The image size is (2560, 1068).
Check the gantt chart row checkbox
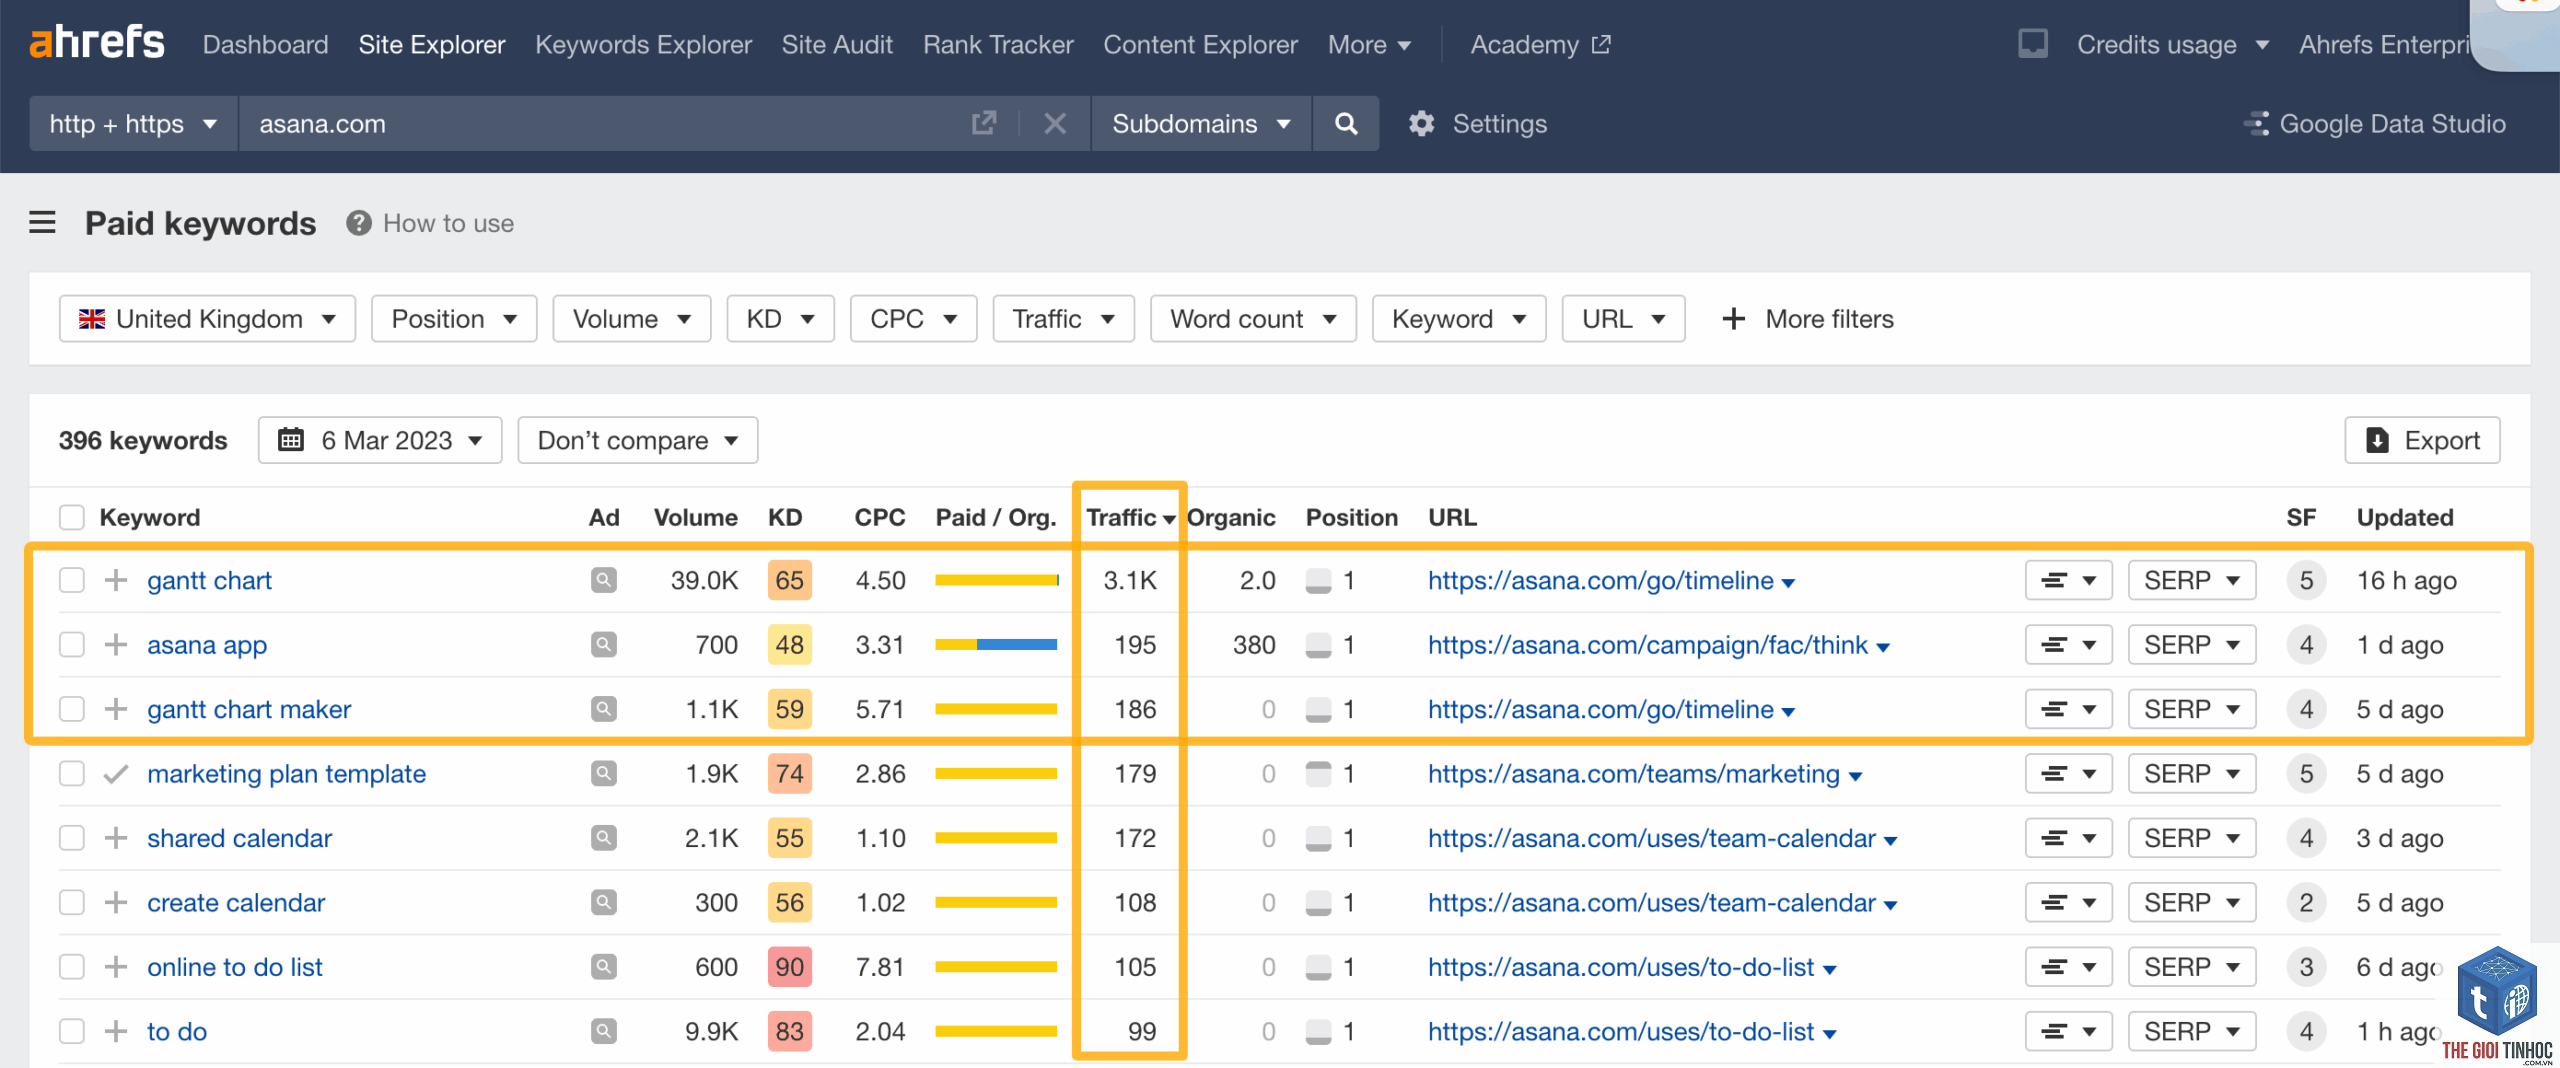coord(72,580)
